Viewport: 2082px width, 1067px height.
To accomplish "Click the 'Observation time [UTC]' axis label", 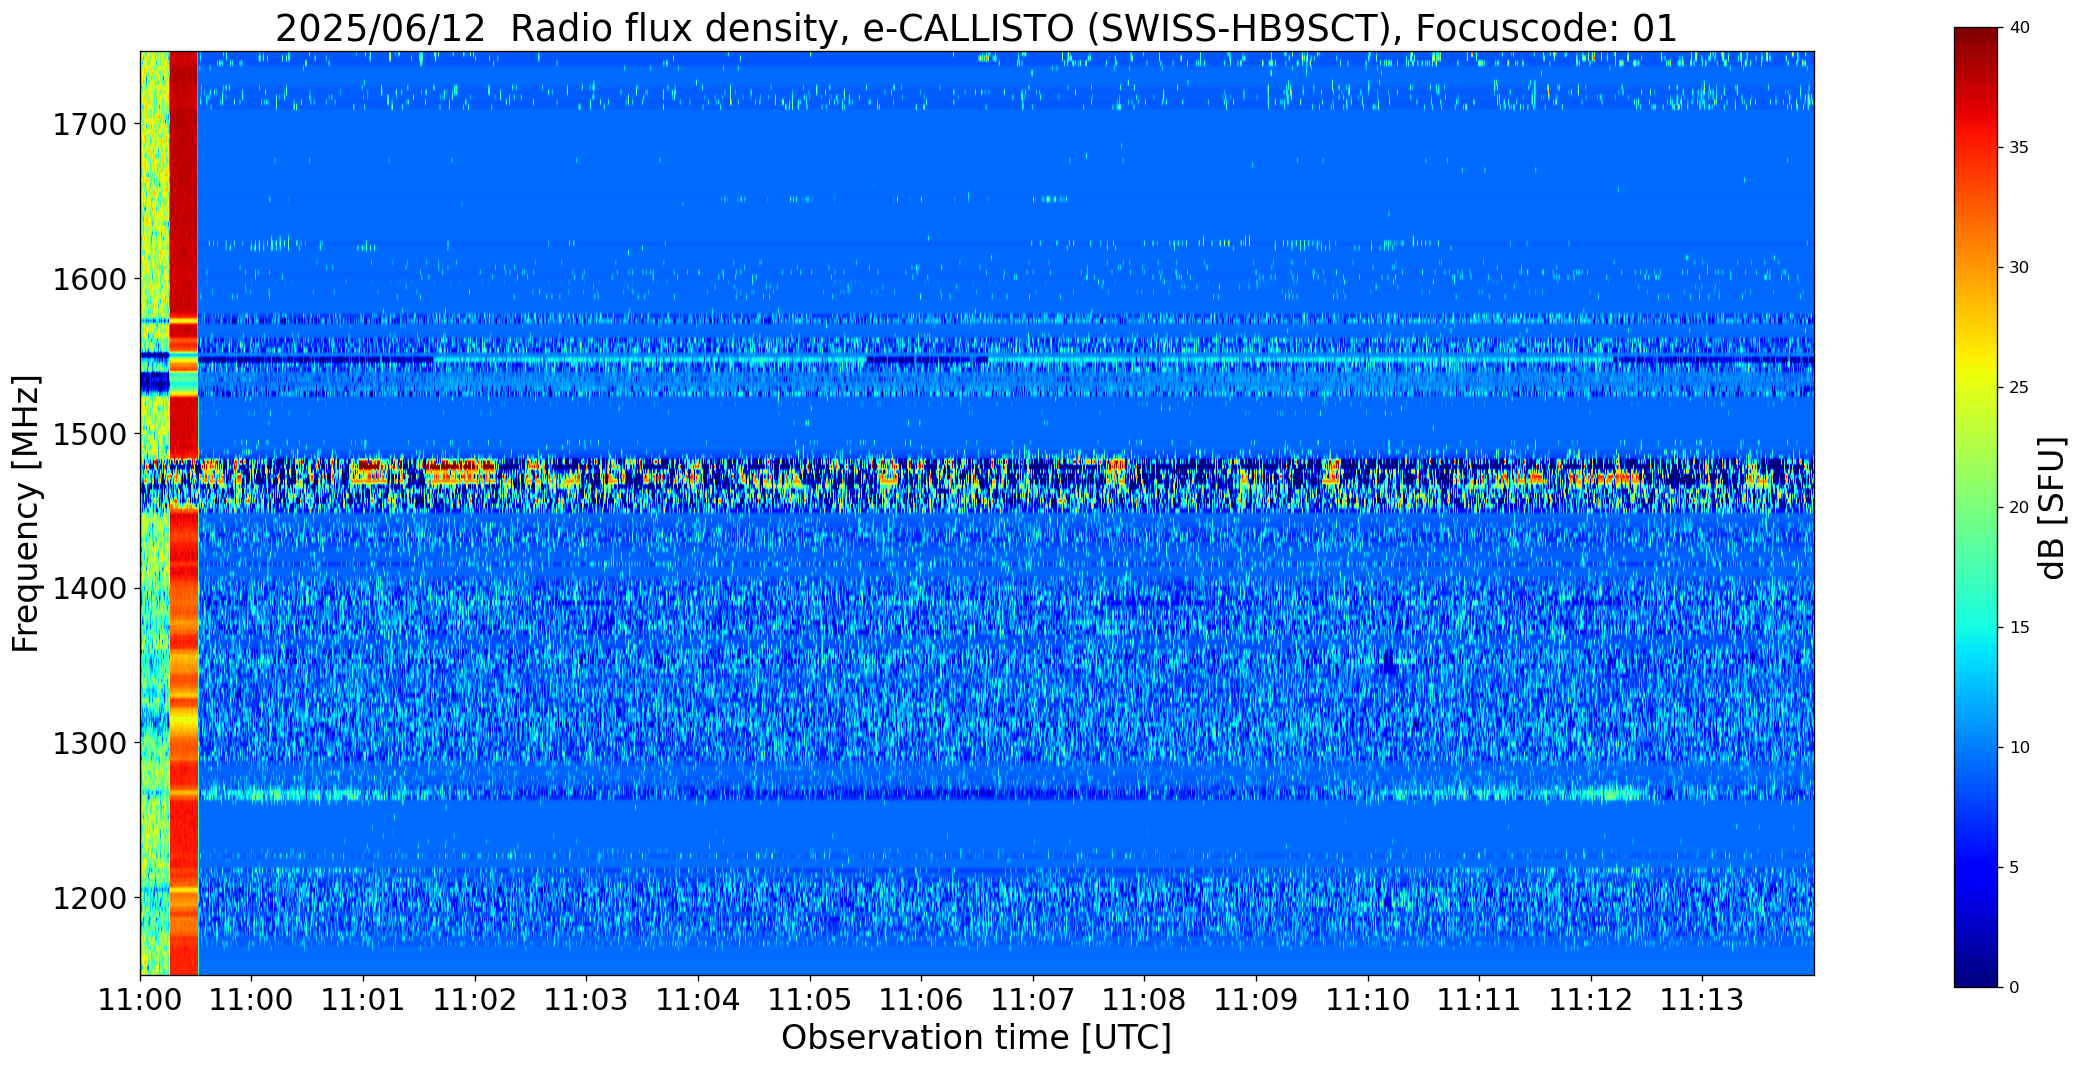I will click(x=976, y=1038).
